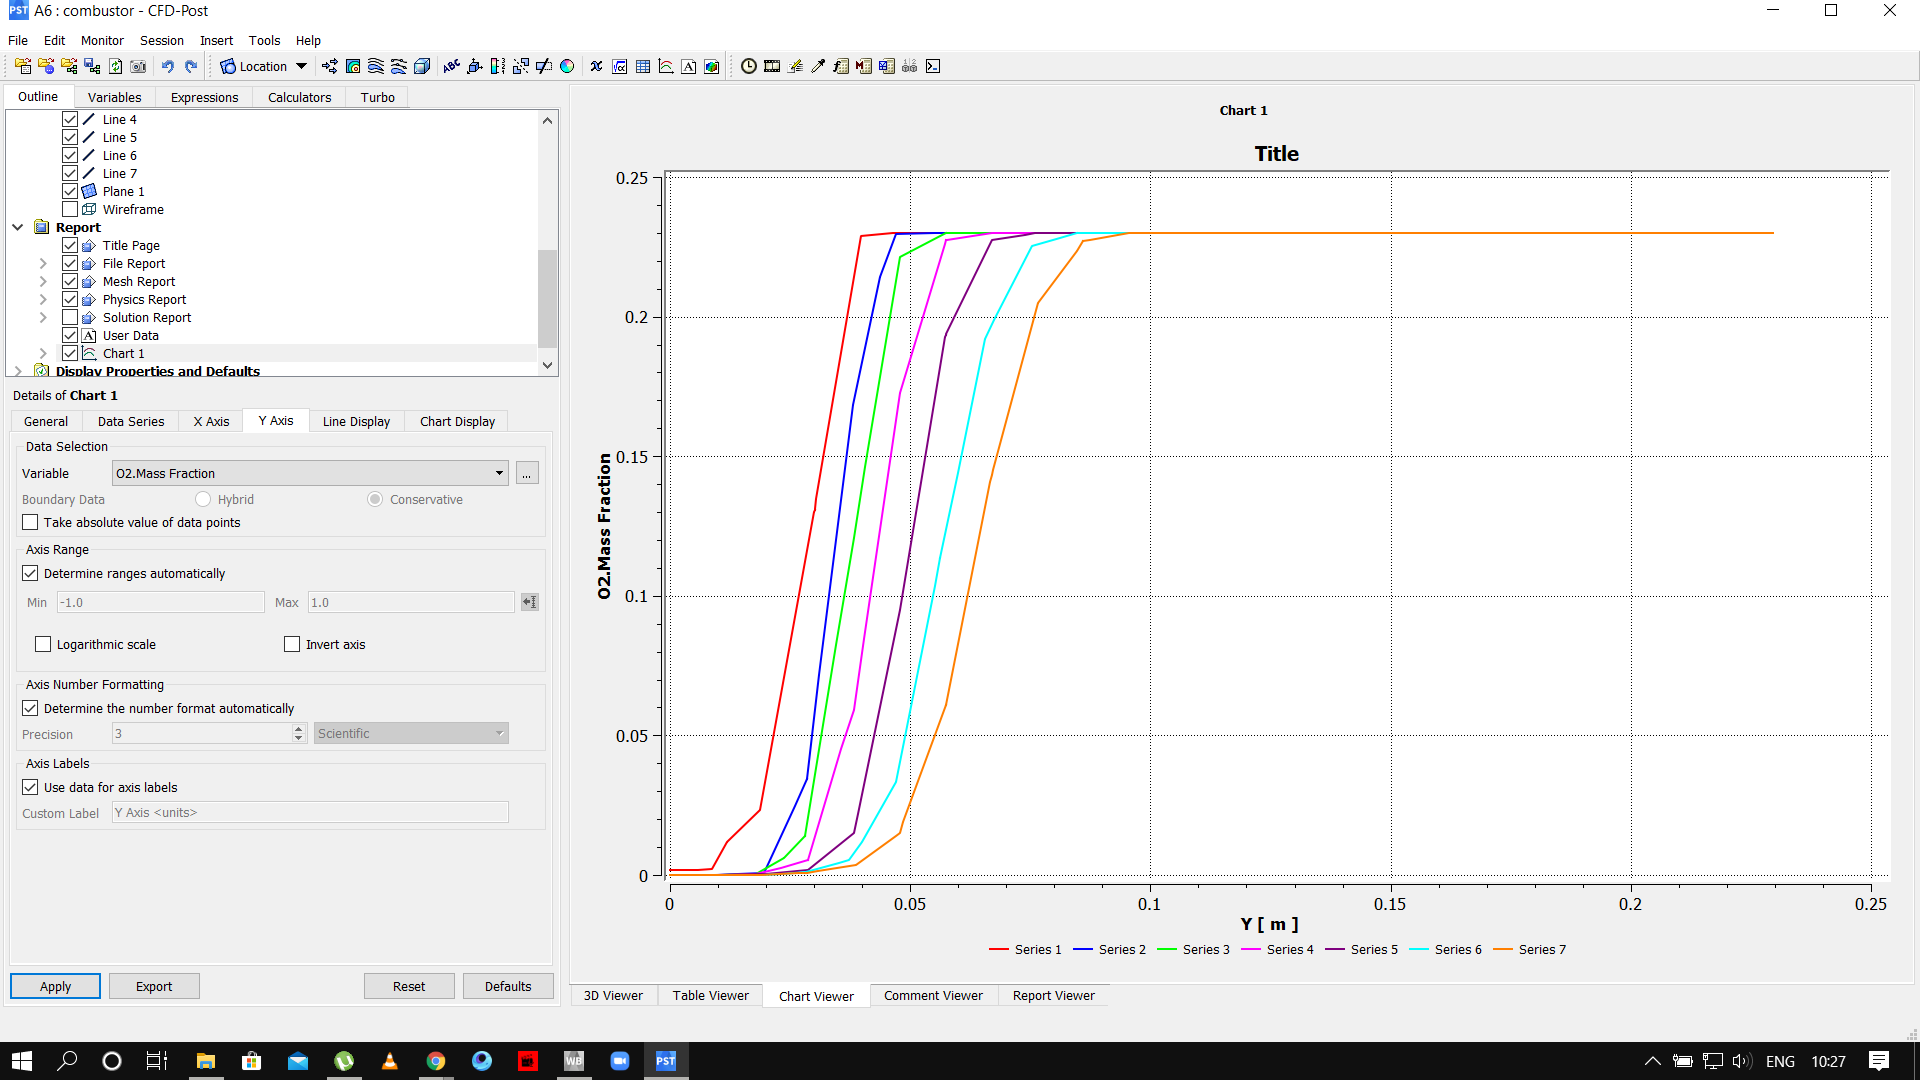Image resolution: width=1920 pixels, height=1080 pixels.
Task: Enable Take absolute value of data points
Action: click(x=30, y=522)
